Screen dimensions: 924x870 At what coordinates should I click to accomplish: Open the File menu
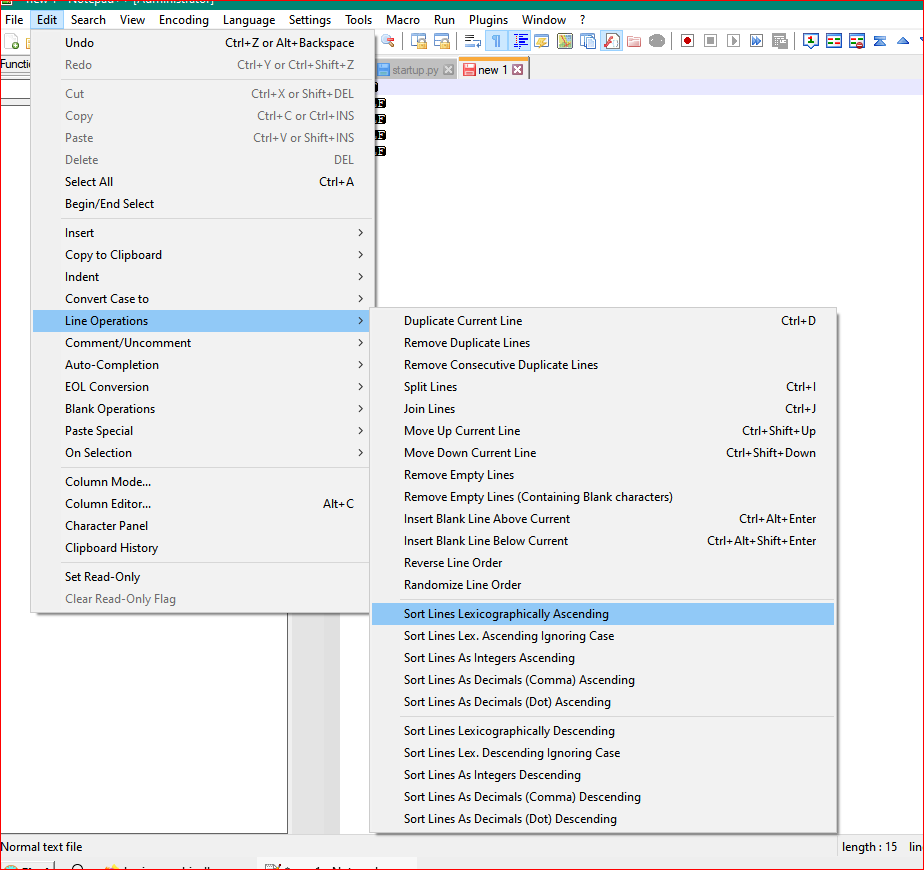coord(14,19)
